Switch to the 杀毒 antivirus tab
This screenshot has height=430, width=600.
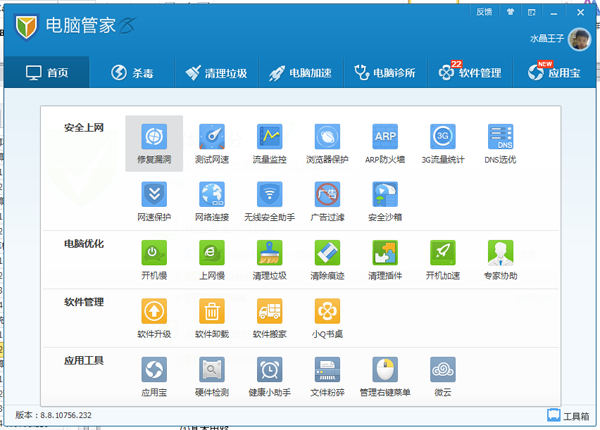click(x=131, y=73)
